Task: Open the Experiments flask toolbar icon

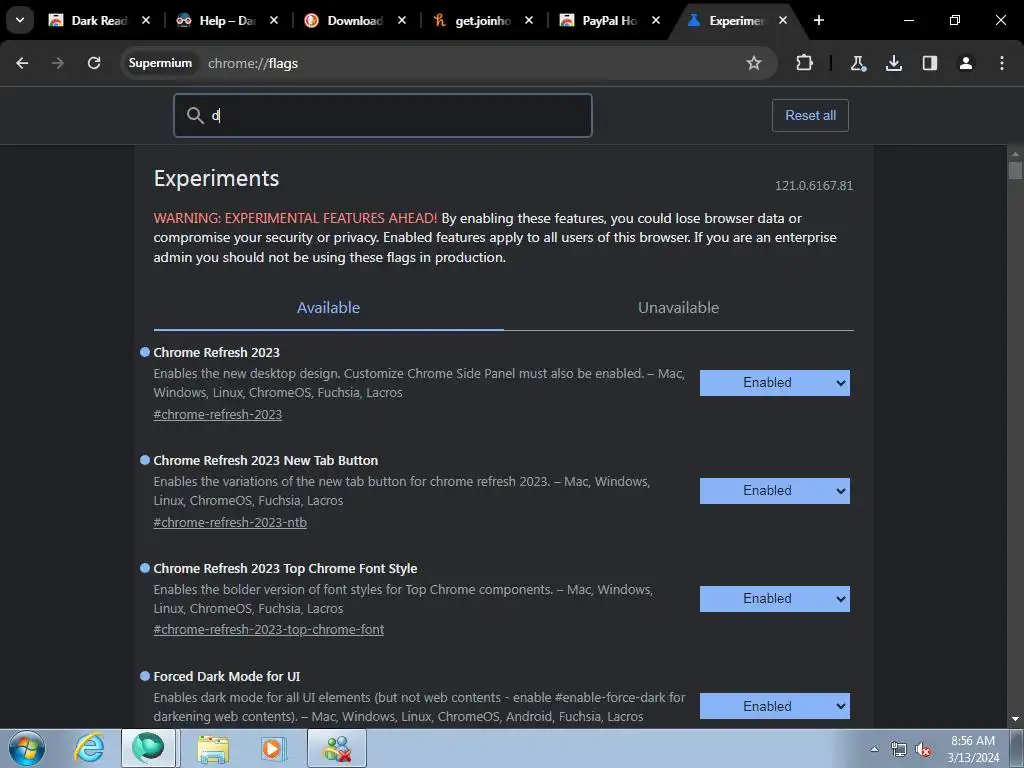Action: 857,63
